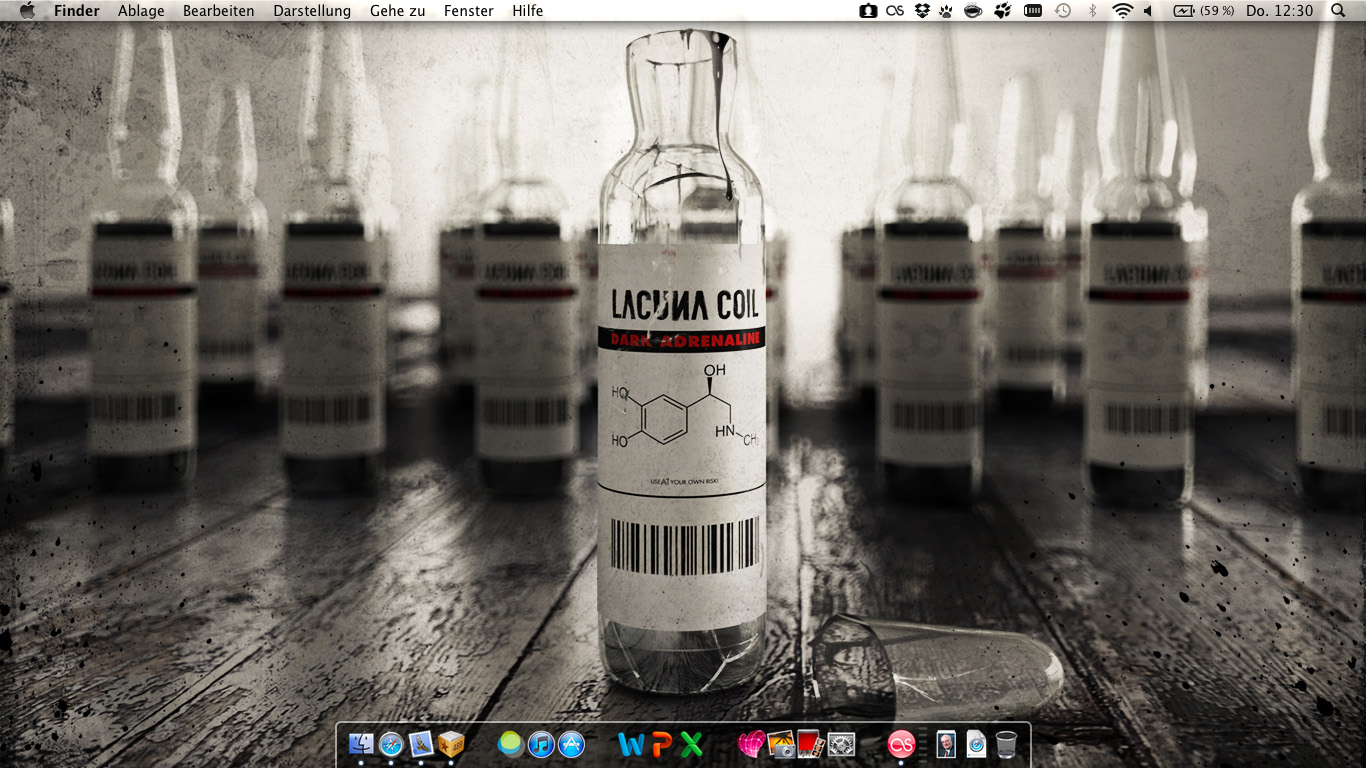The height and width of the screenshot is (768, 1366).
Task: Click the paw icon right of coffee cup
Action: coord(1001,11)
